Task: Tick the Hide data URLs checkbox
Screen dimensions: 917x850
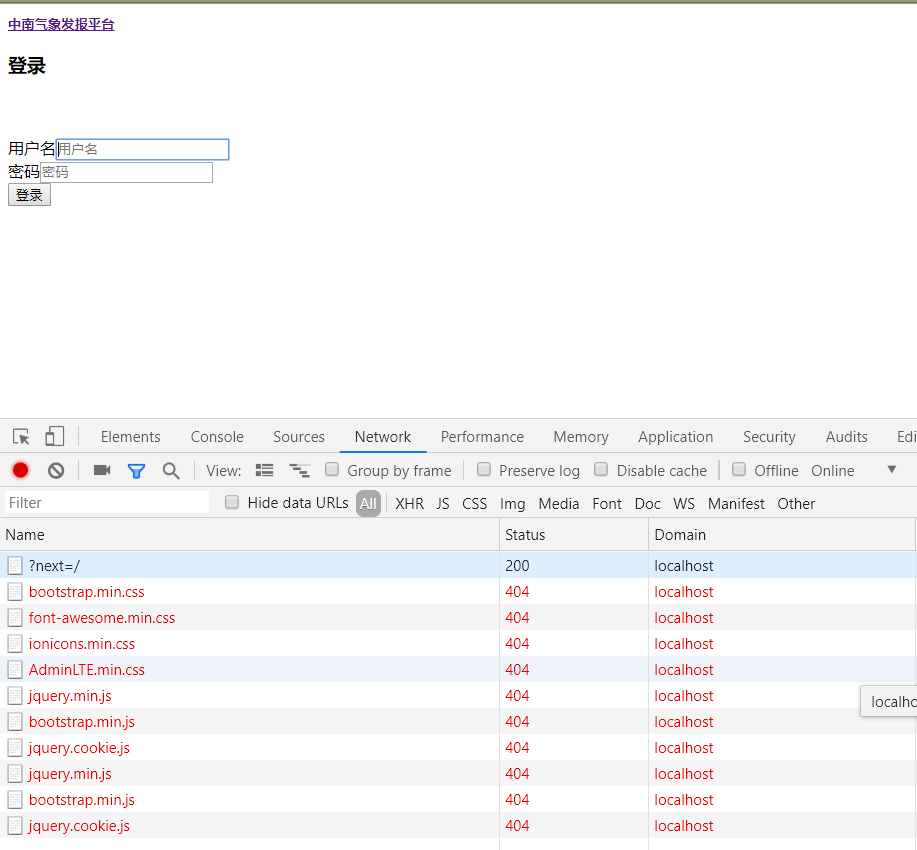Action: click(x=232, y=502)
